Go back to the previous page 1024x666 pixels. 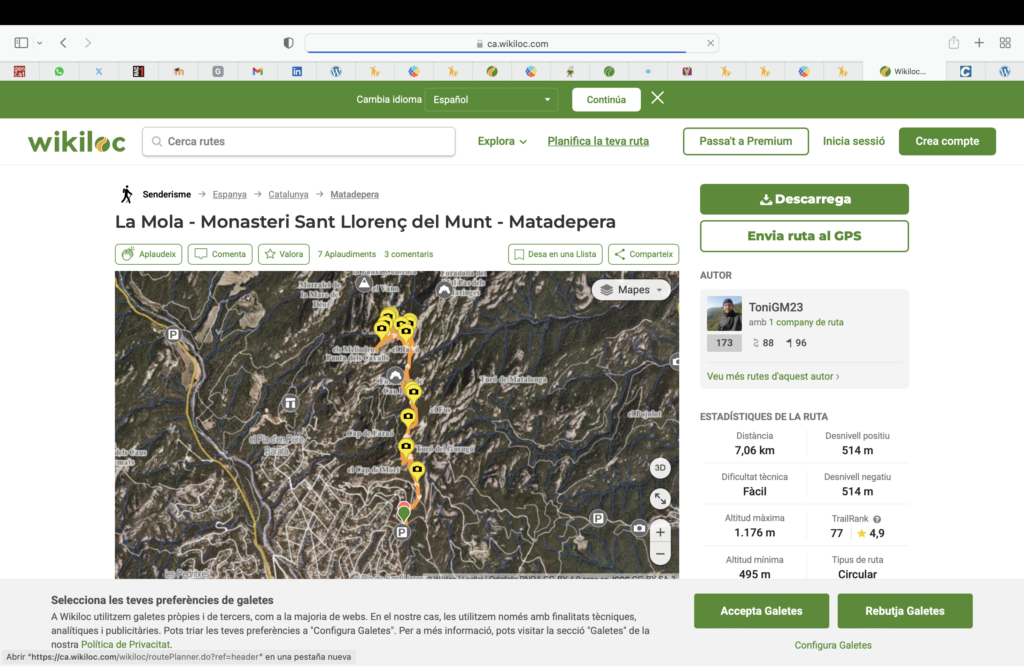pos(63,43)
